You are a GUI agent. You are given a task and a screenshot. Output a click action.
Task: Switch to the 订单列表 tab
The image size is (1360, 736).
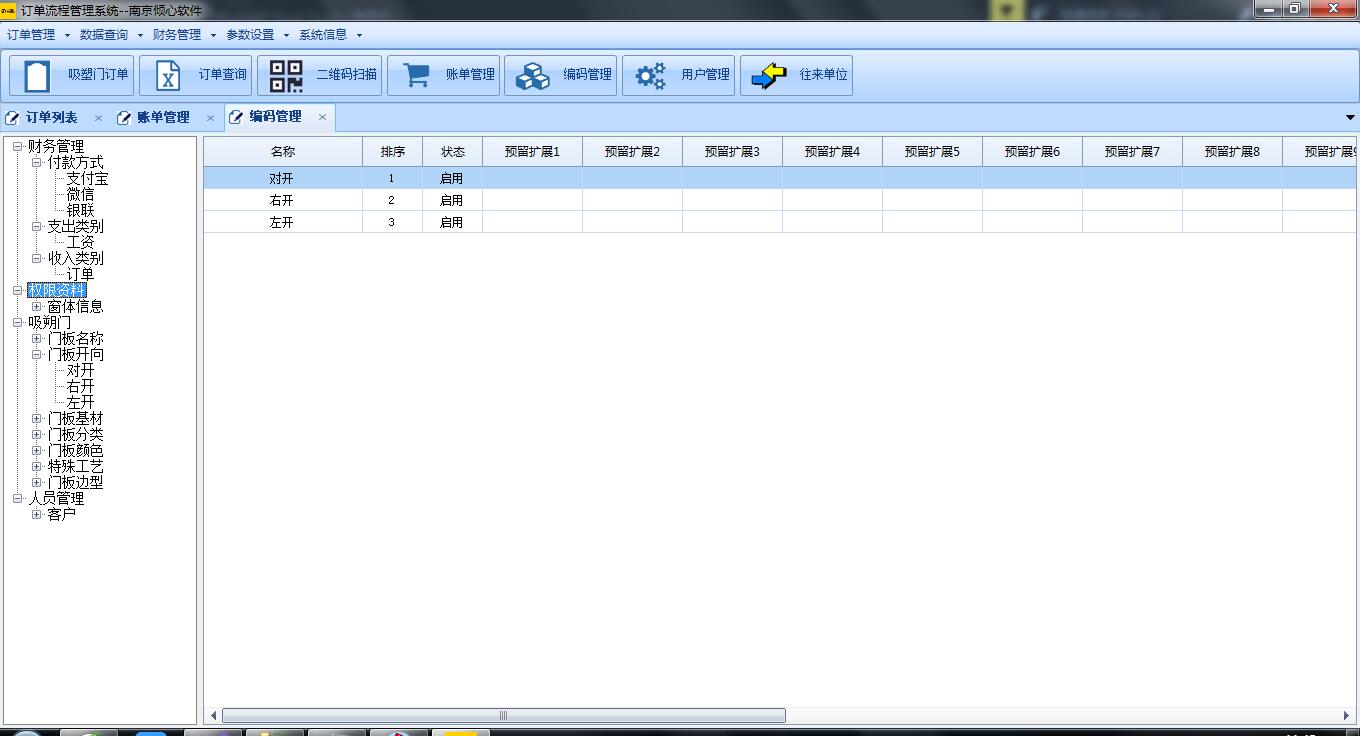[51, 117]
